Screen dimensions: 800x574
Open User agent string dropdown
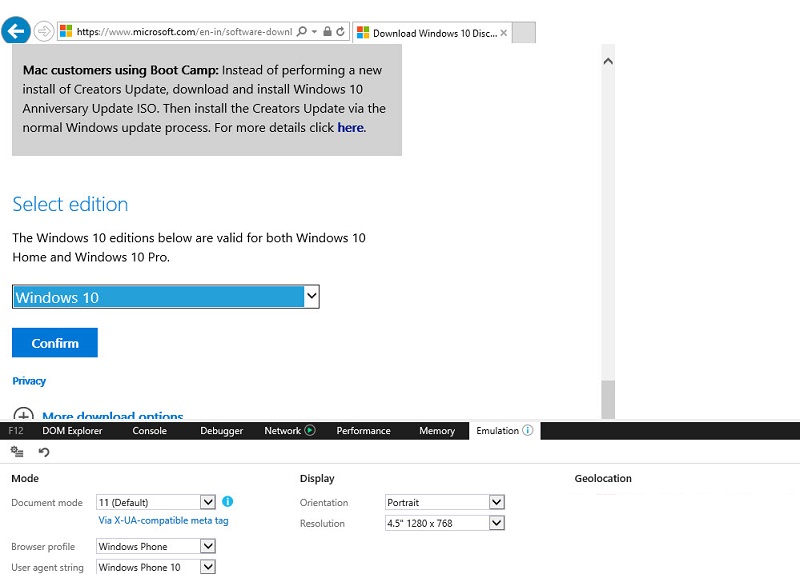[x=156, y=567]
